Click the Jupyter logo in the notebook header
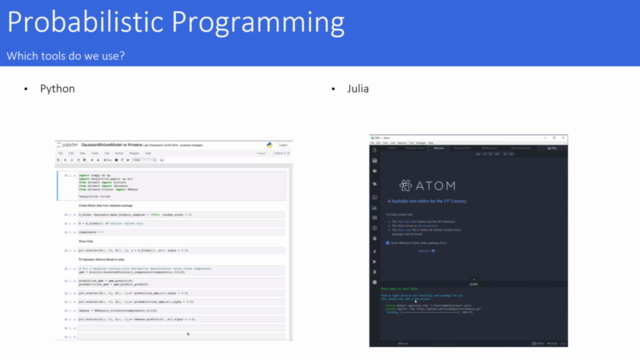This screenshot has width=640, height=360. pos(67,145)
